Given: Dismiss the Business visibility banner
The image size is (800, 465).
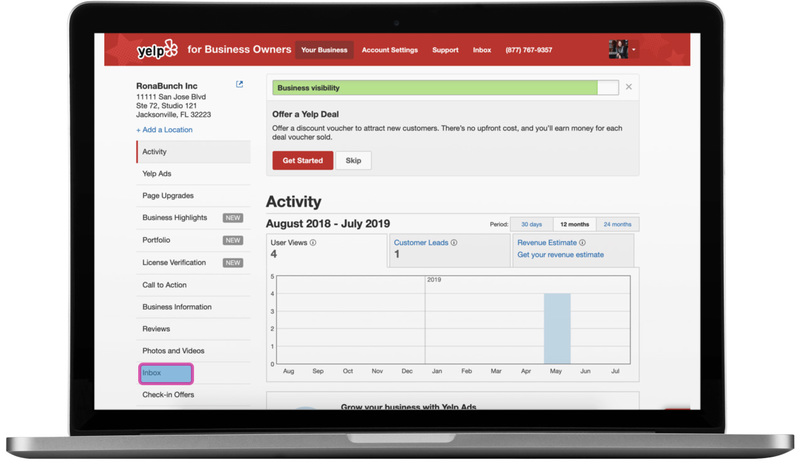Looking at the screenshot, I should 629,87.
